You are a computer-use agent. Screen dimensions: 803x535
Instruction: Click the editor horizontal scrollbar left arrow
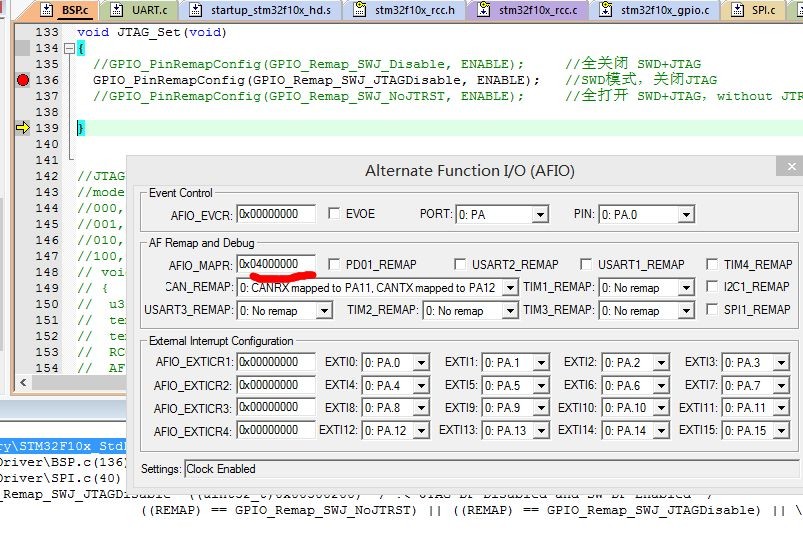tap(23, 382)
